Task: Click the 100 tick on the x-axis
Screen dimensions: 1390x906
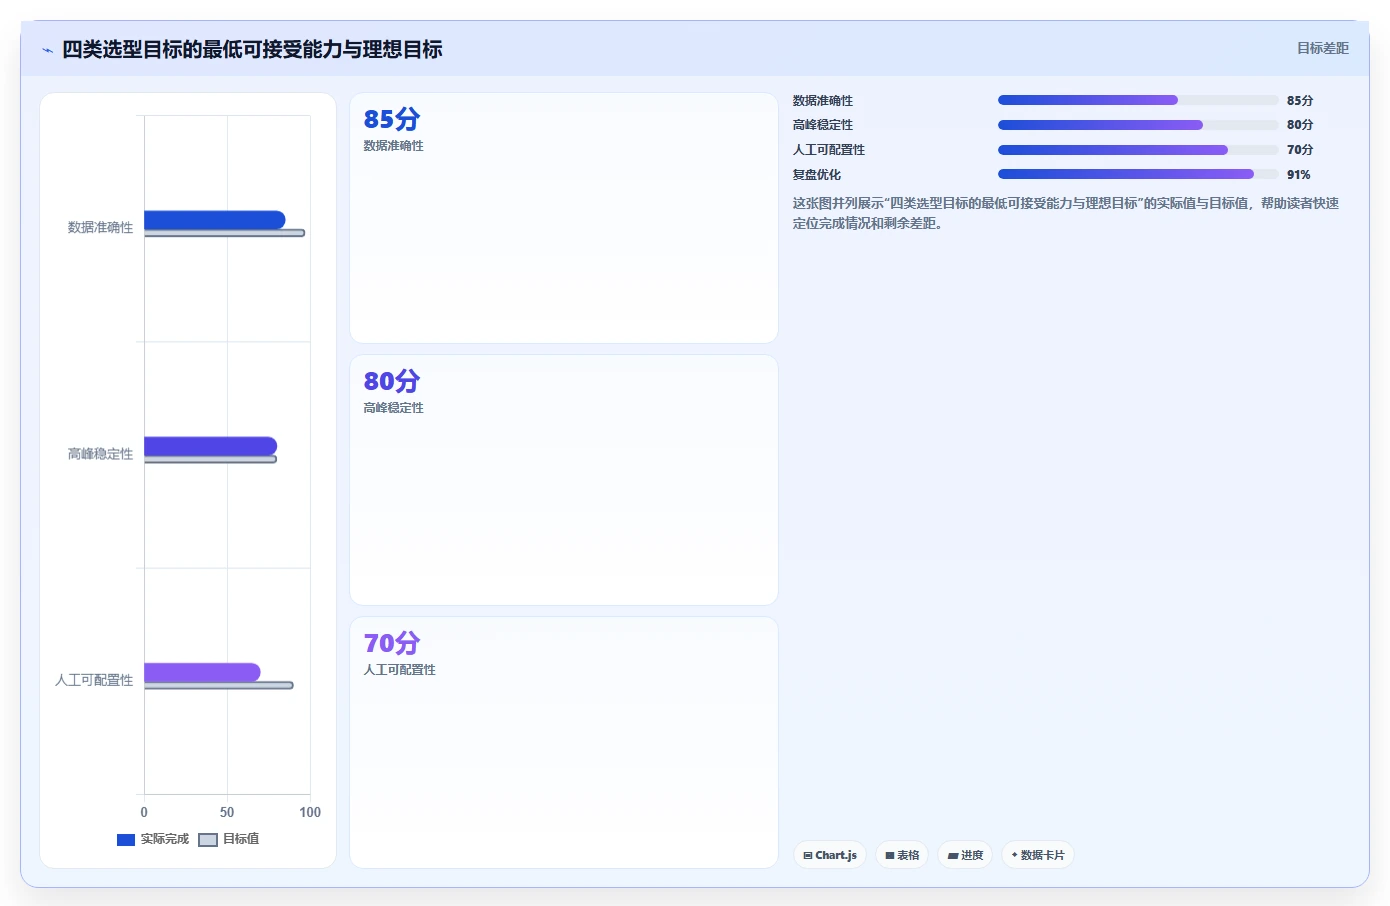Action: coord(310,813)
